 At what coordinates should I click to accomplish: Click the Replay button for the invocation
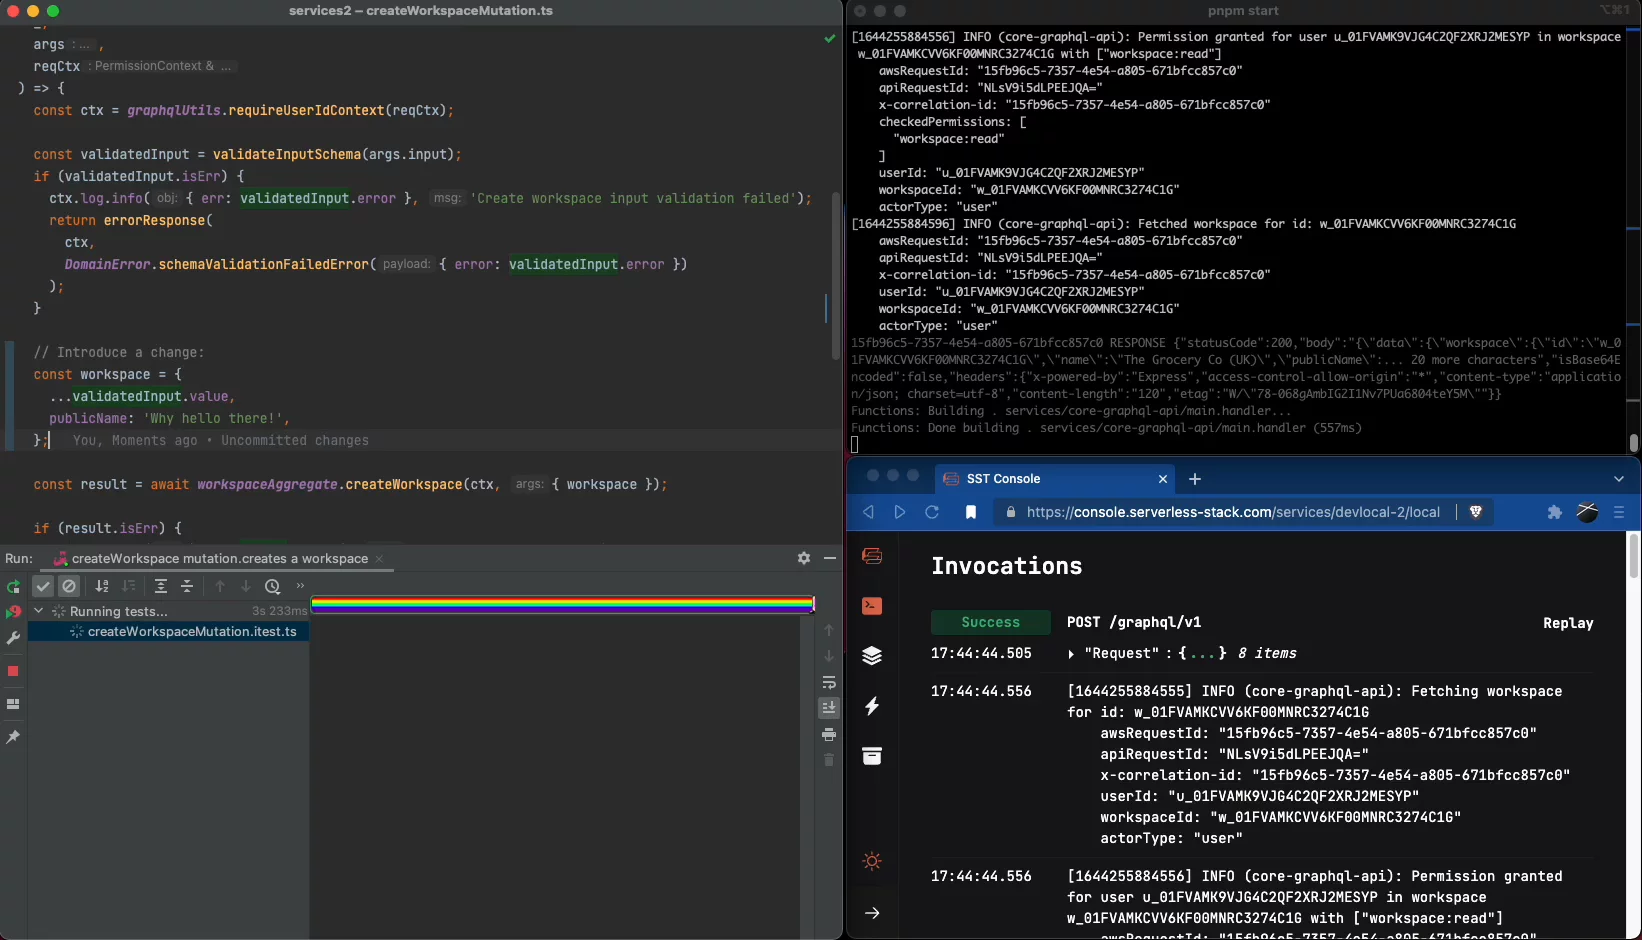coord(1567,623)
